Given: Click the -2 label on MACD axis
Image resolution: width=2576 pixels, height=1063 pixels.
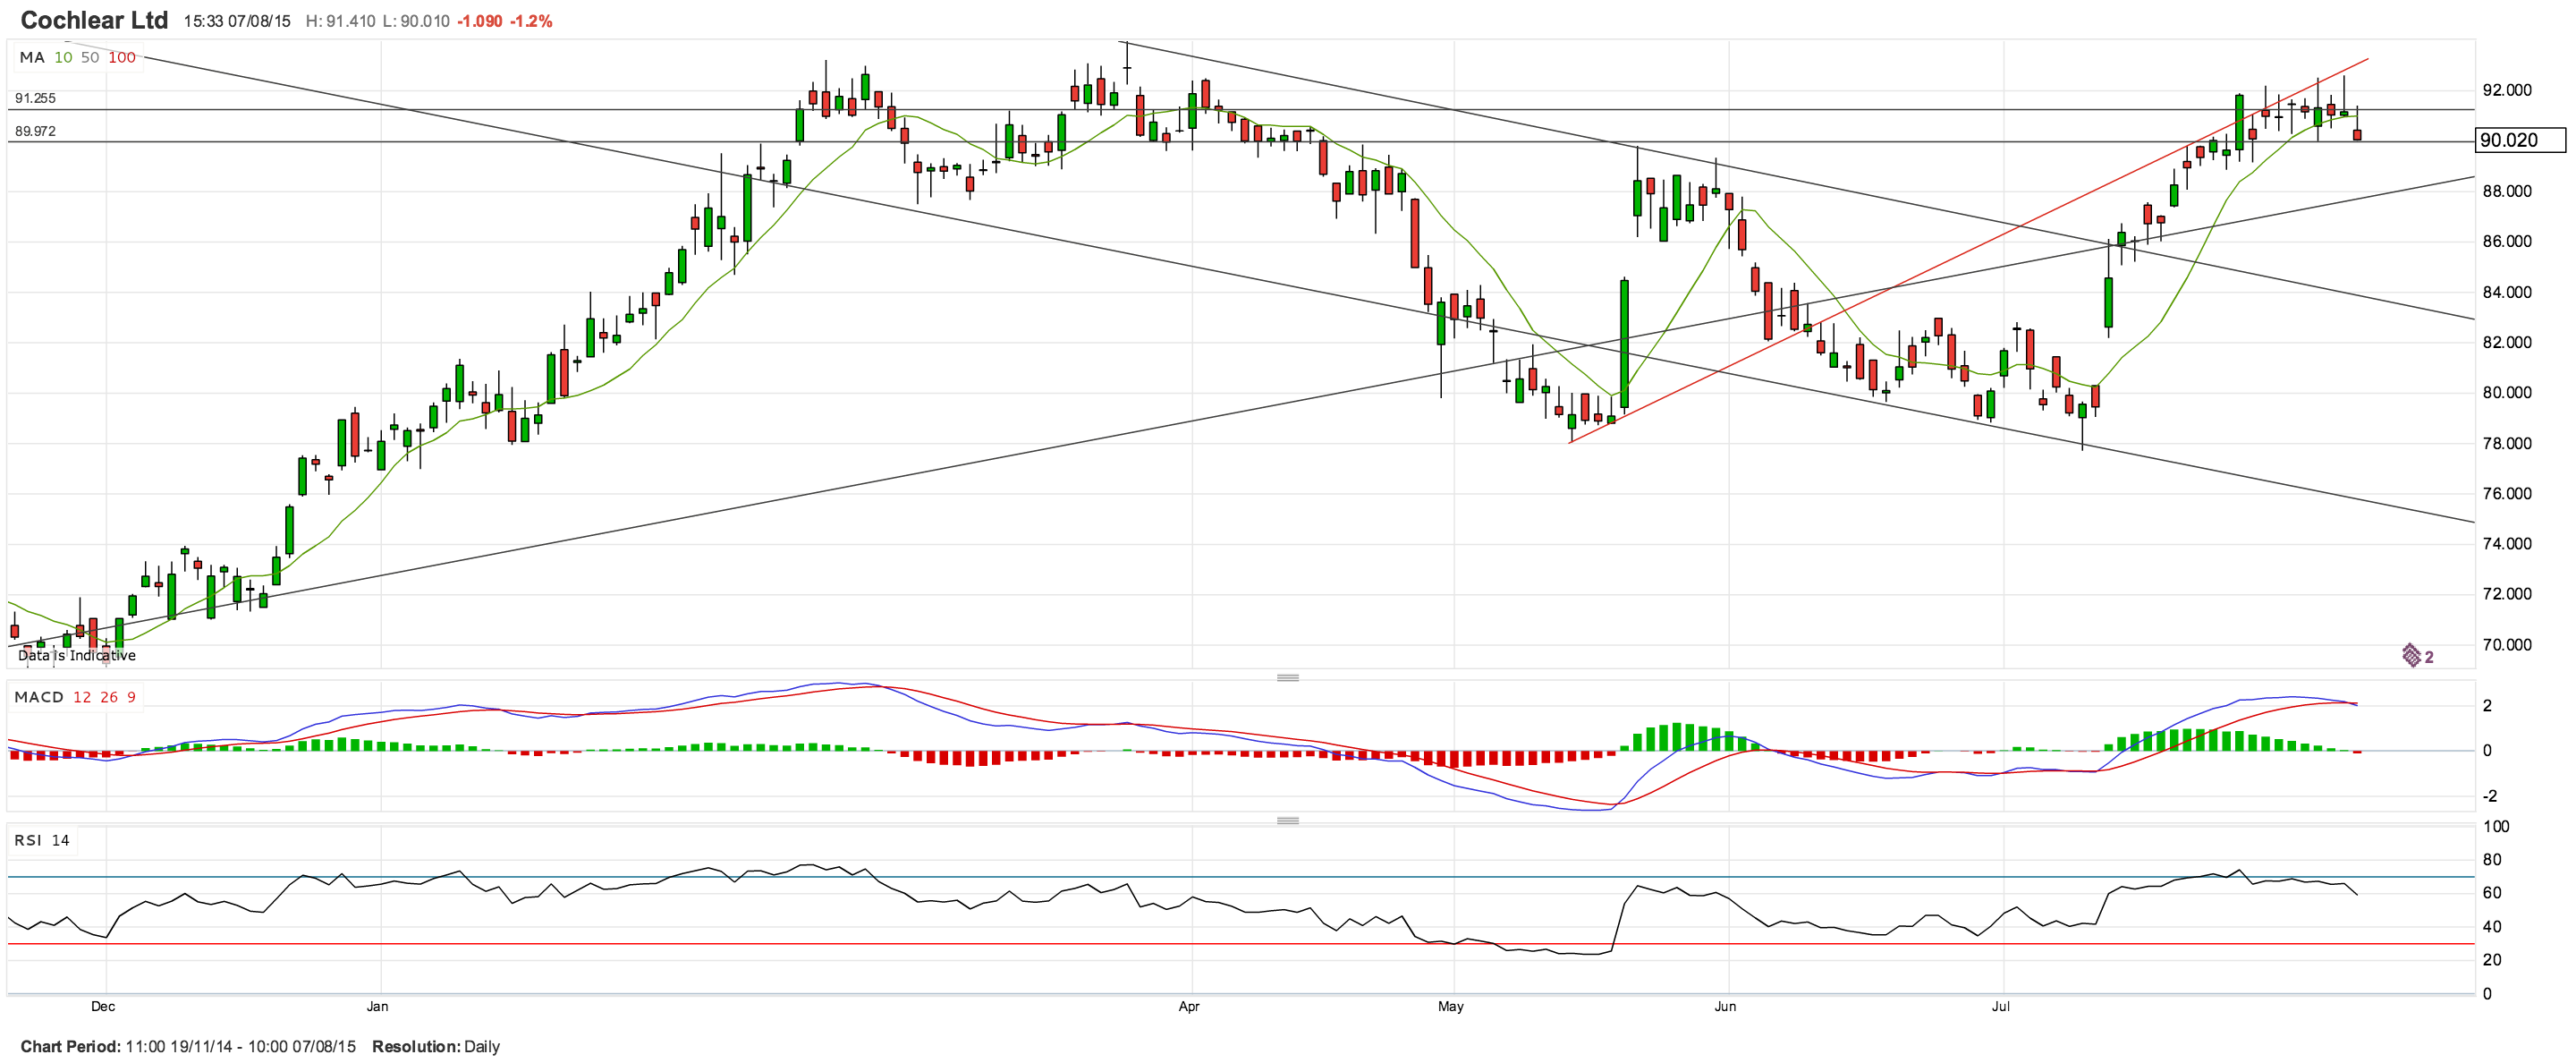Looking at the screenshot, I should [x=2490, y=796].
